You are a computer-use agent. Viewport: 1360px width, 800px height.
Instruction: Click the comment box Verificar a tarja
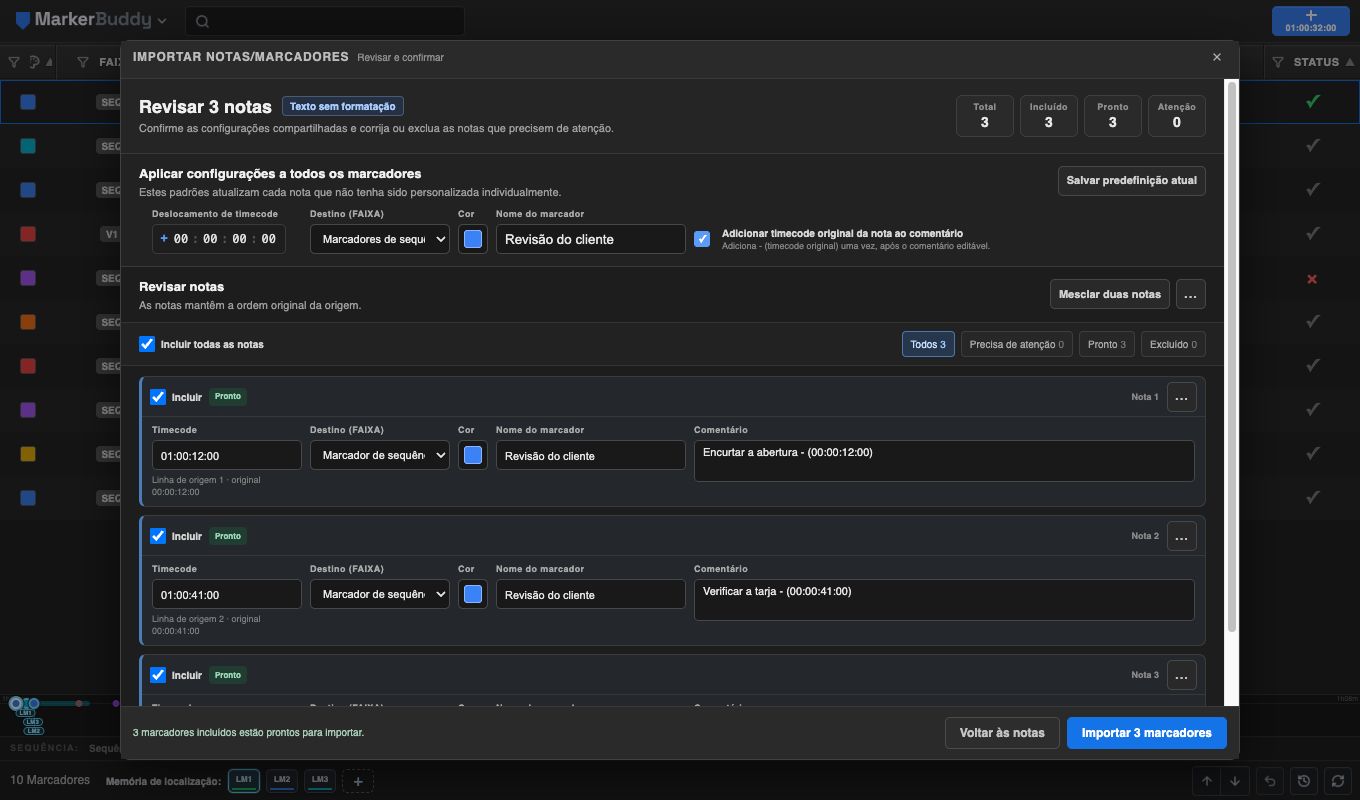click(x=944, y=600)
